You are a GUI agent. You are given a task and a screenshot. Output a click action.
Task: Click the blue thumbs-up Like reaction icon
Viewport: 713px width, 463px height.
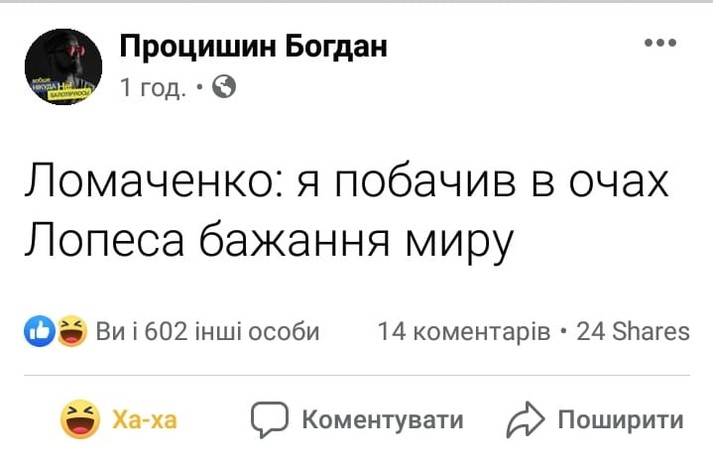[x=39, y=331]
